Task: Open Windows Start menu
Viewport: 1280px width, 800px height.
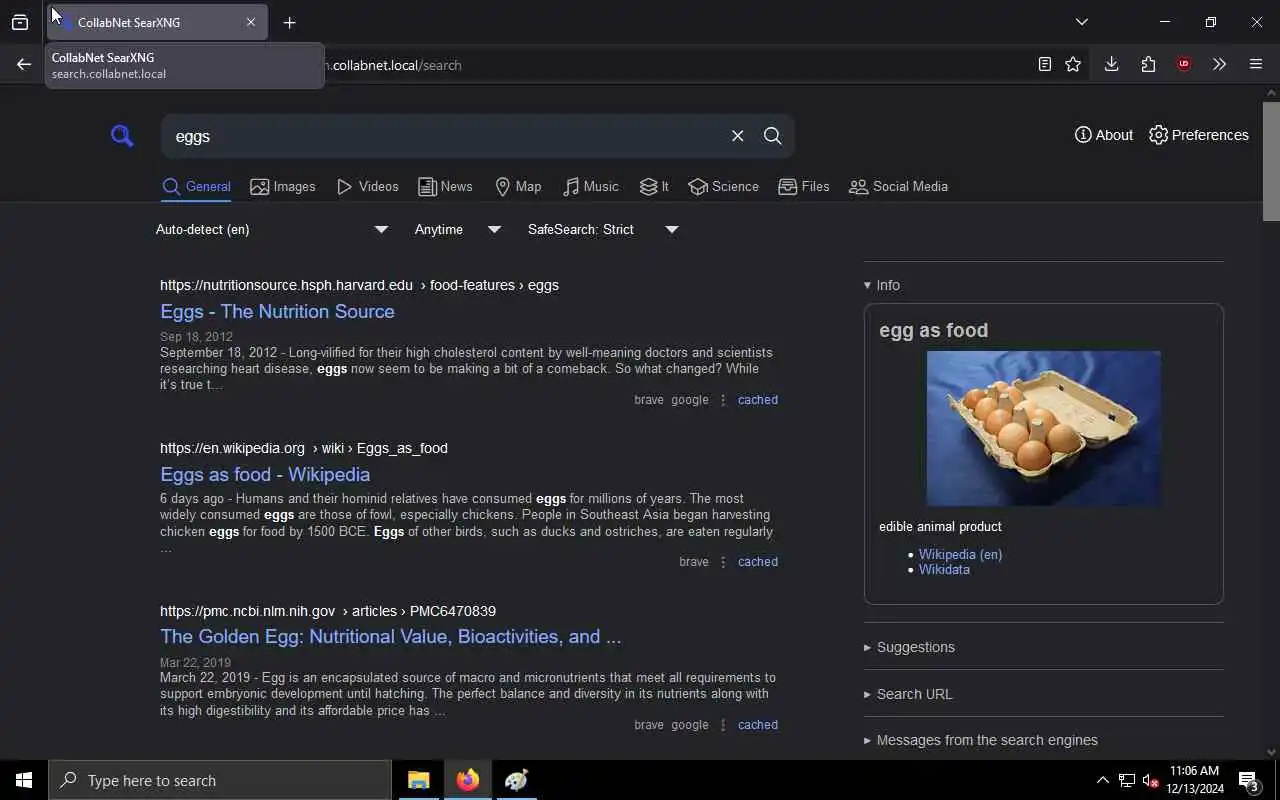Action: 24,780
